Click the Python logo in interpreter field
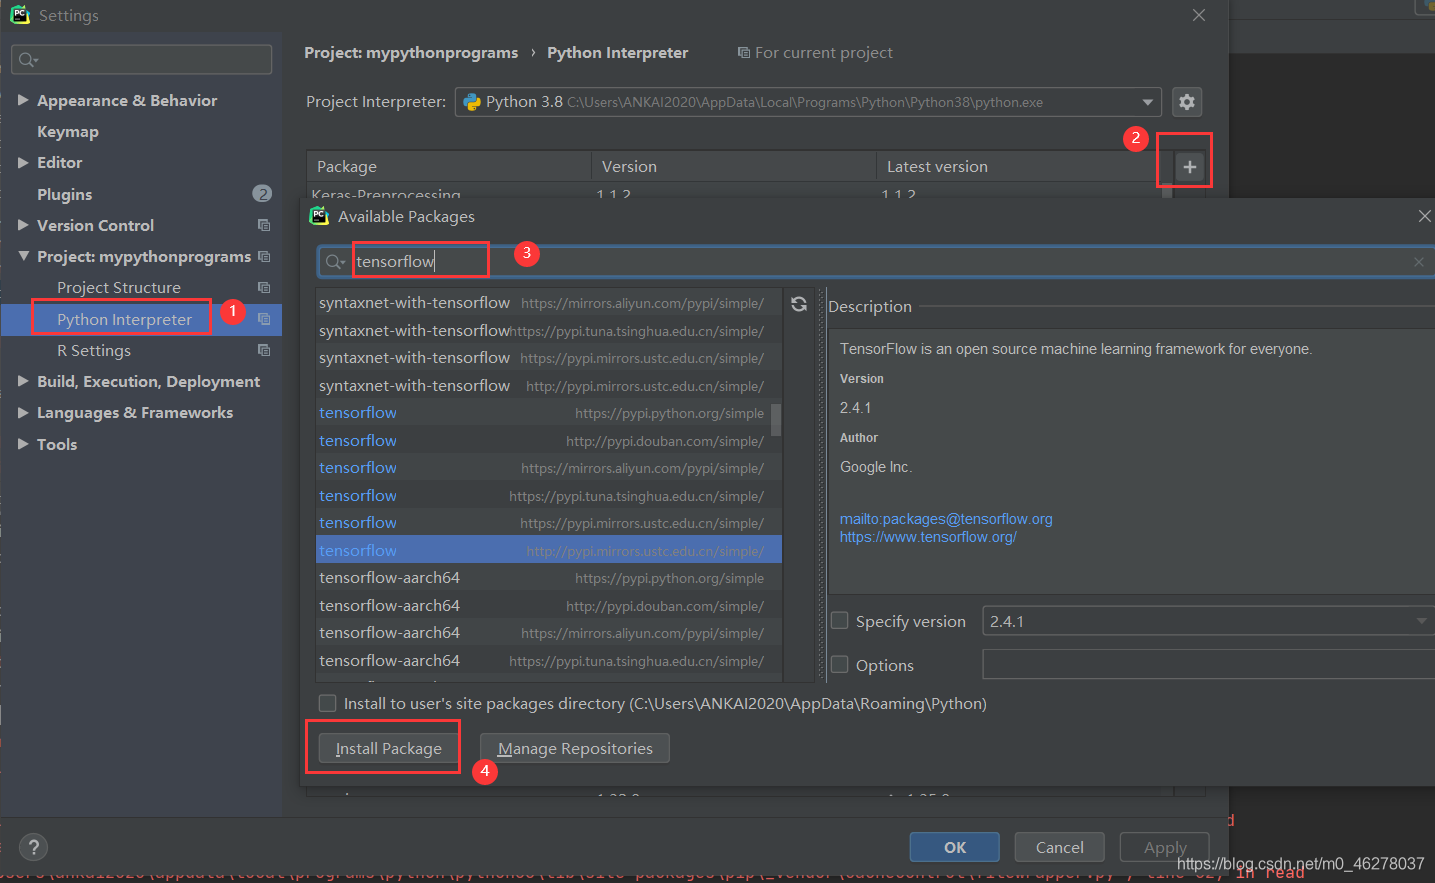Viewport: 1435px width, 883px height. click(x=472, y=102)
